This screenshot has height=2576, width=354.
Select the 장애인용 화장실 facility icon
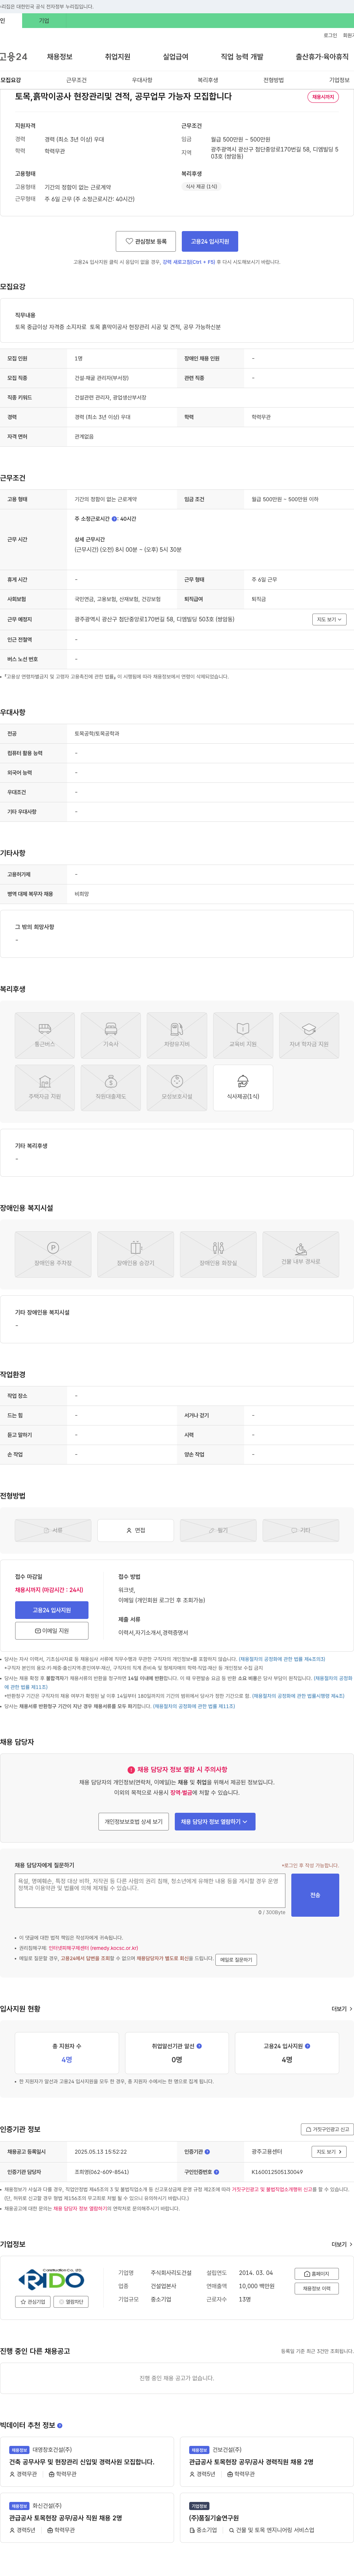pyautogui.click(x=218, y=1254)
